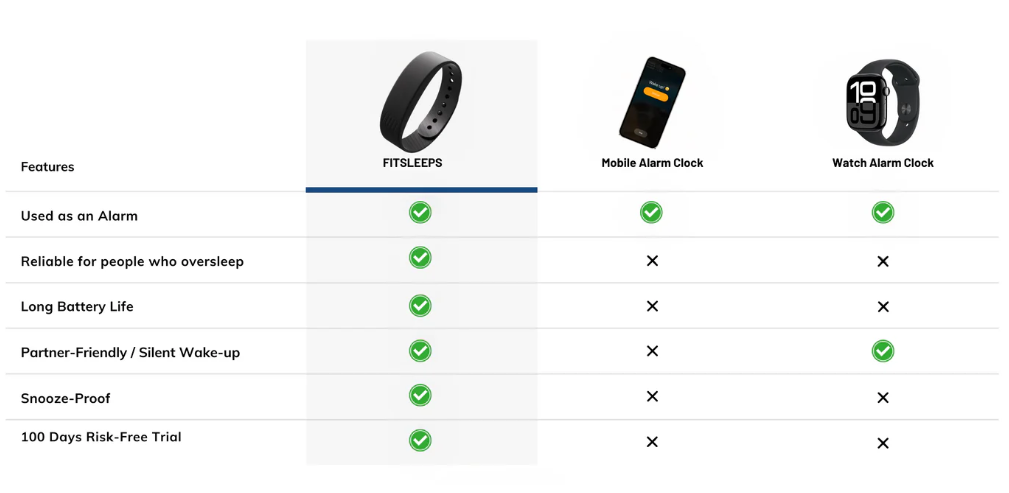Click the blue underline bar beneath FITSLEEPS
Viewport: 1009px width, 493px height.
point(421,190)
